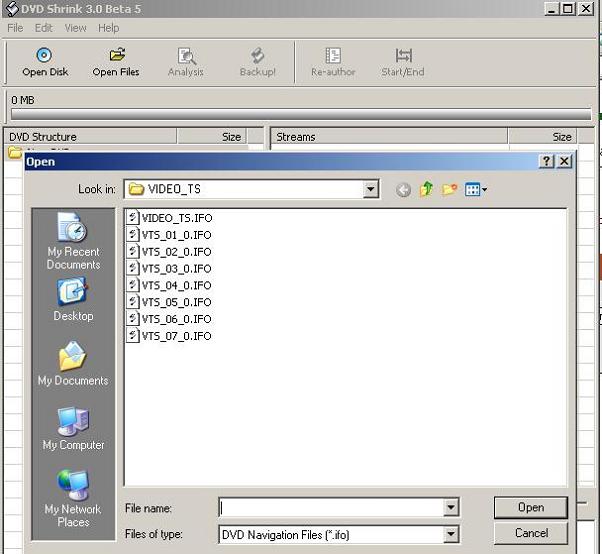Go to Desktop in places bar

click(73, 300)
